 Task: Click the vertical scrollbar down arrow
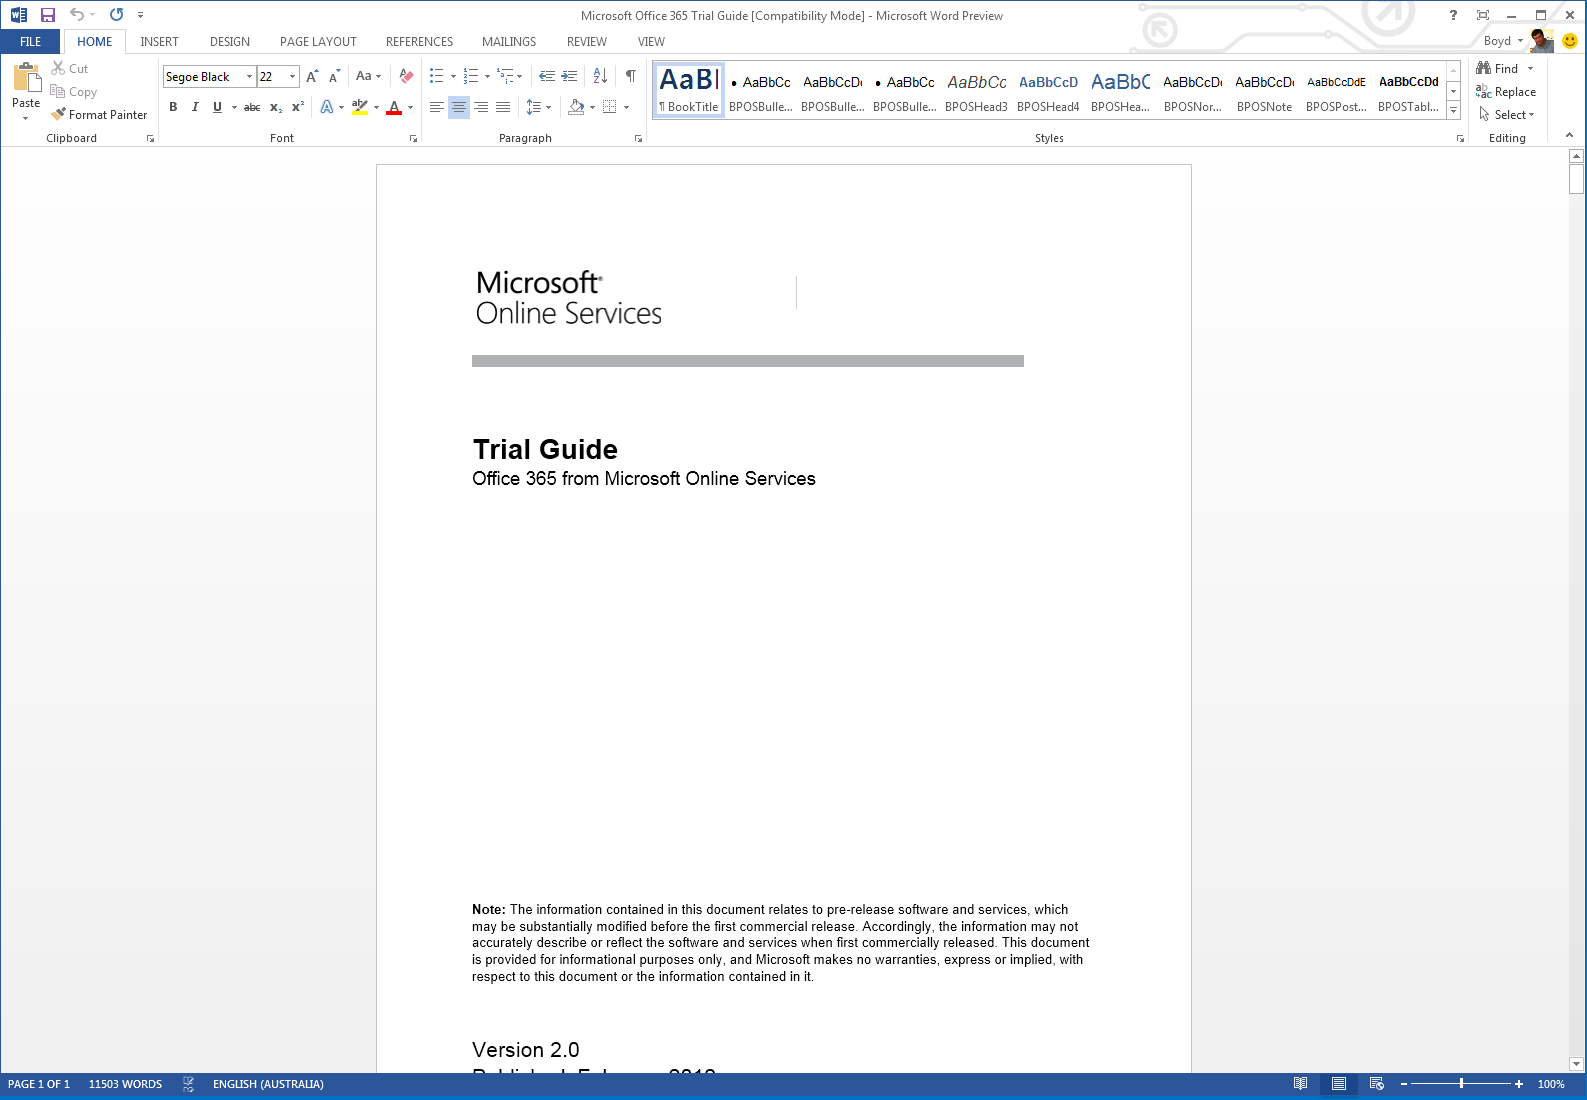tap(1577, 1064)
